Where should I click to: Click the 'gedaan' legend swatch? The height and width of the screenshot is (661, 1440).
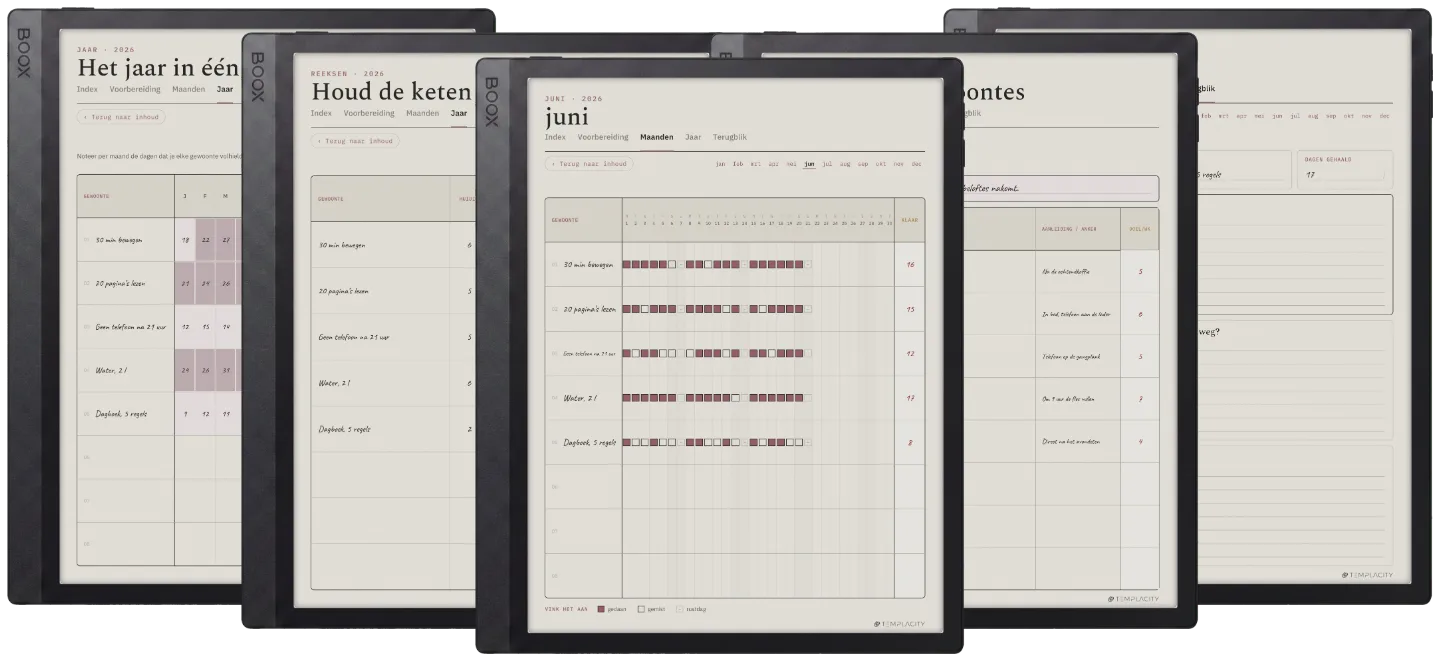coord(601,608)
